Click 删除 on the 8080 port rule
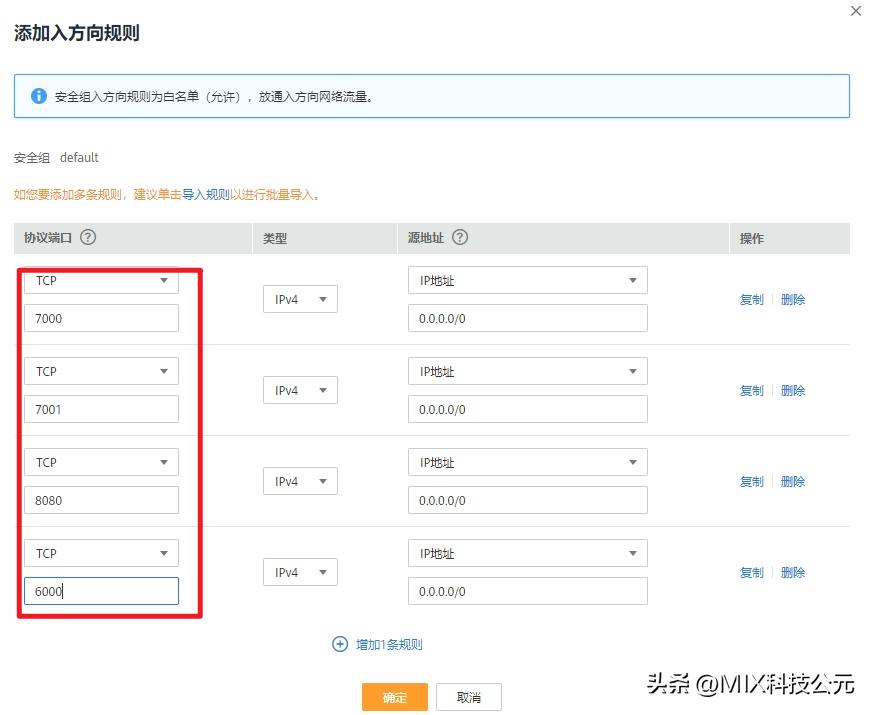 792,481
